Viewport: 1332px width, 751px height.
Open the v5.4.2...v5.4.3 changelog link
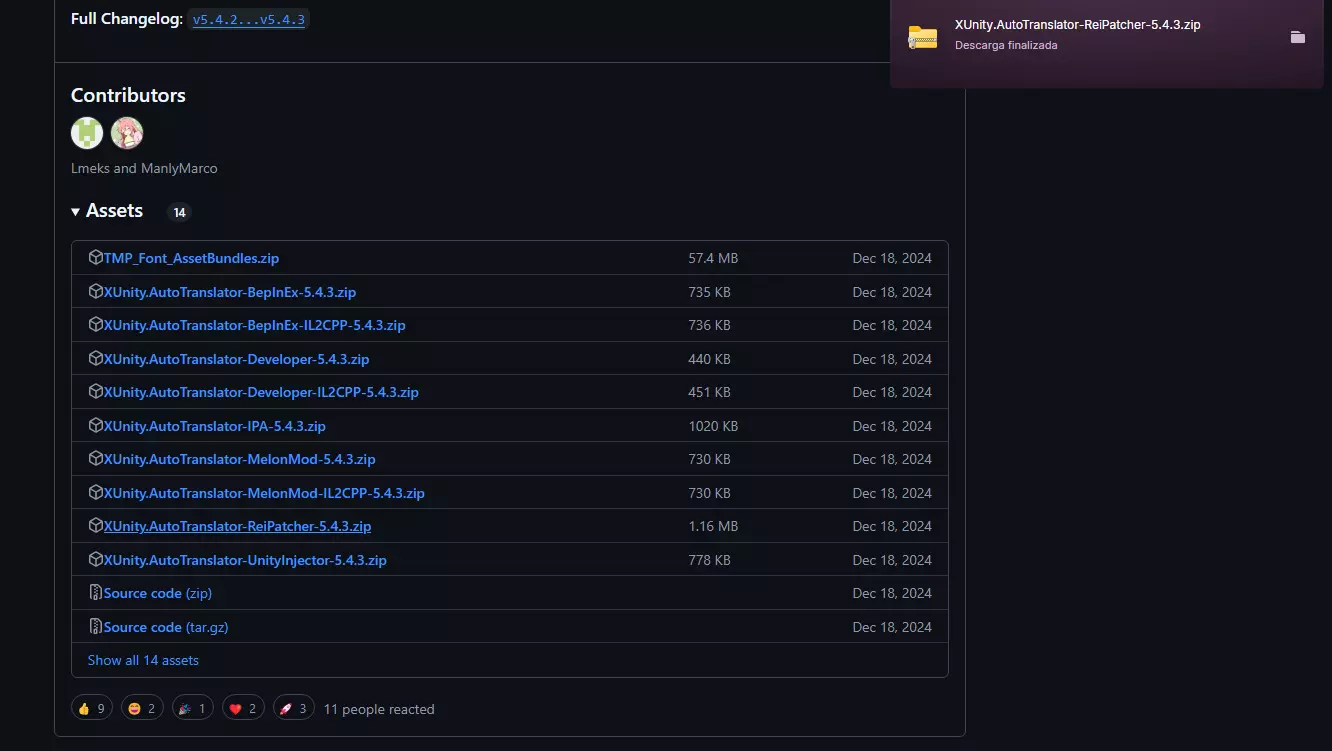[249, 19]
